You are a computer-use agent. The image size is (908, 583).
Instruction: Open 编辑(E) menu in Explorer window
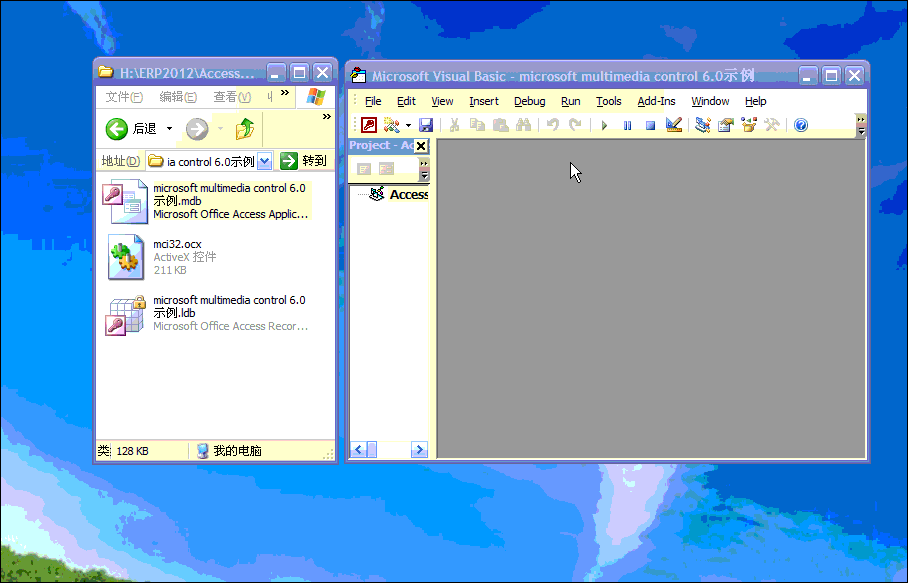tap(178, 97)
